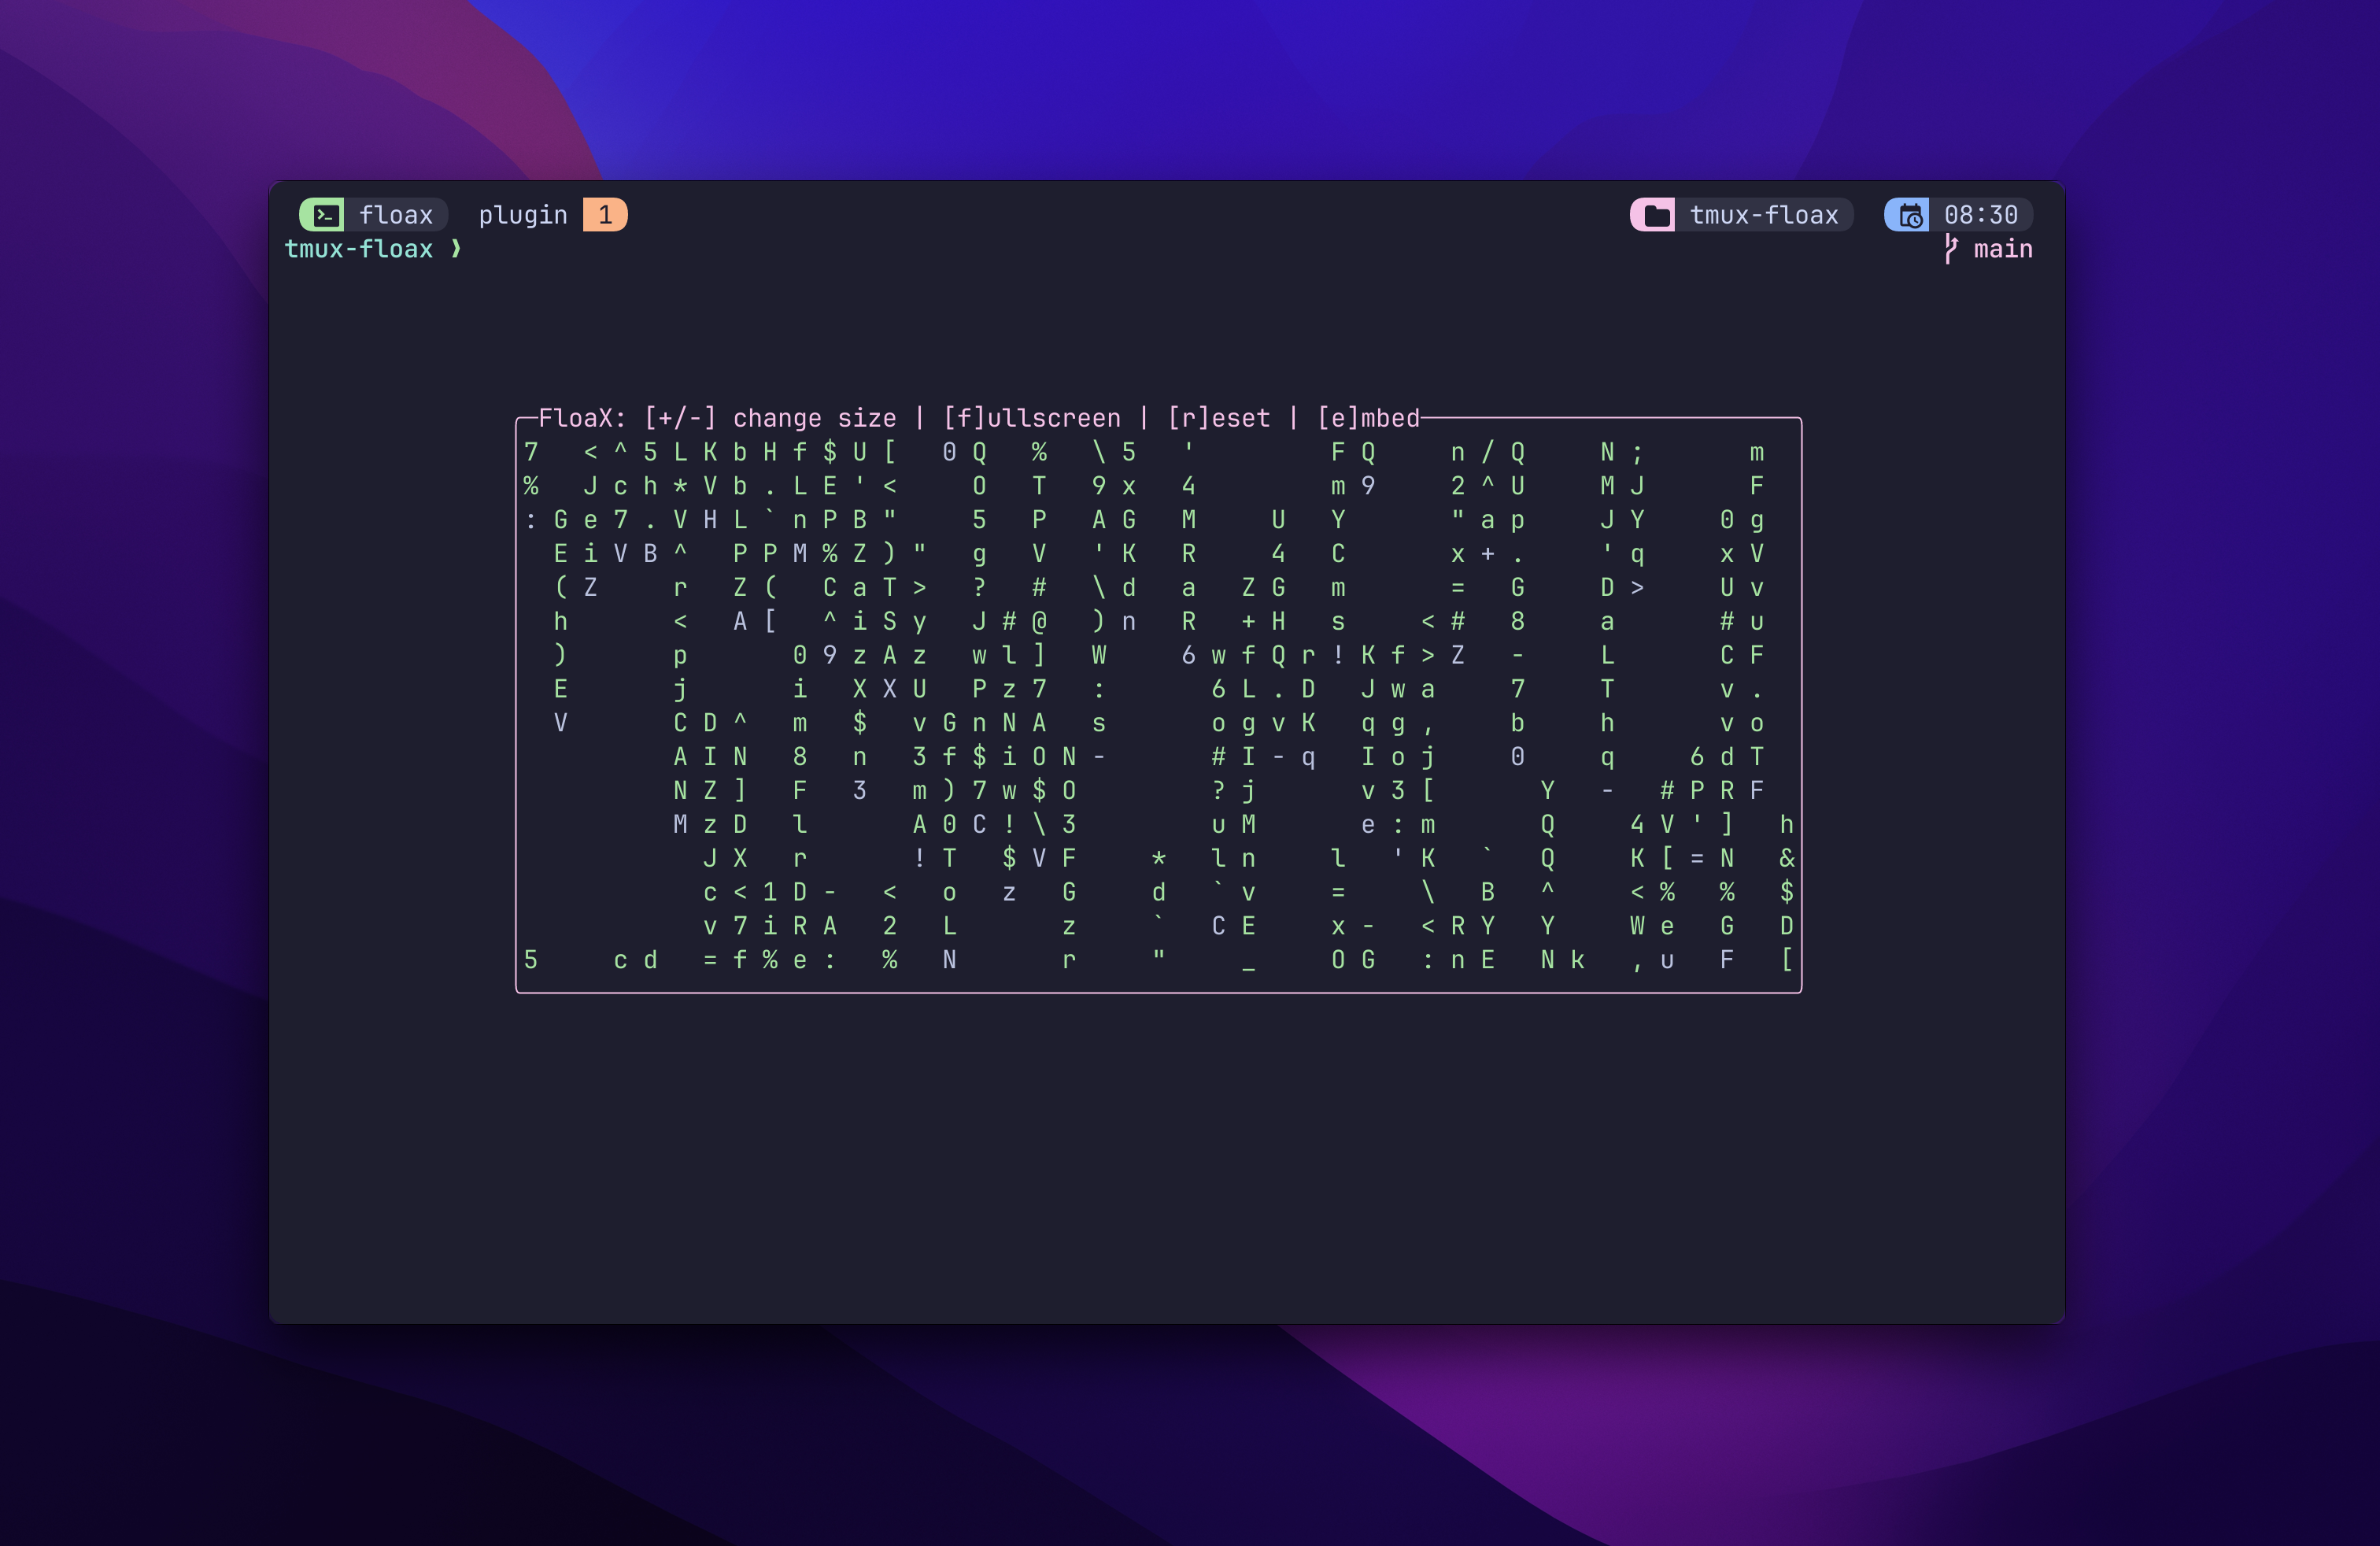Image resolution: width=2380 pixels, height=1546 pixels.
Task: Click the [f]ullscreen option in popup title
Action: click(x=1032, y=418)
